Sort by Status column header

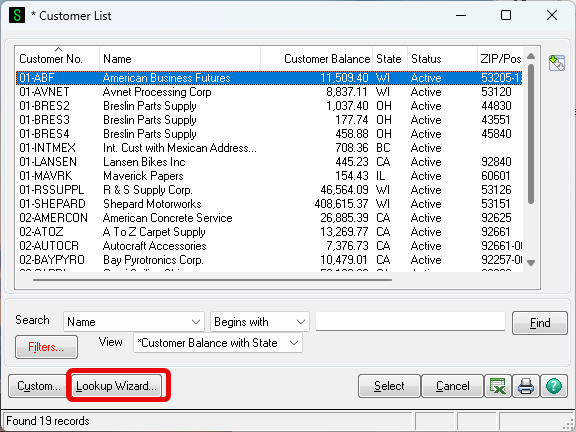(442, 58)
